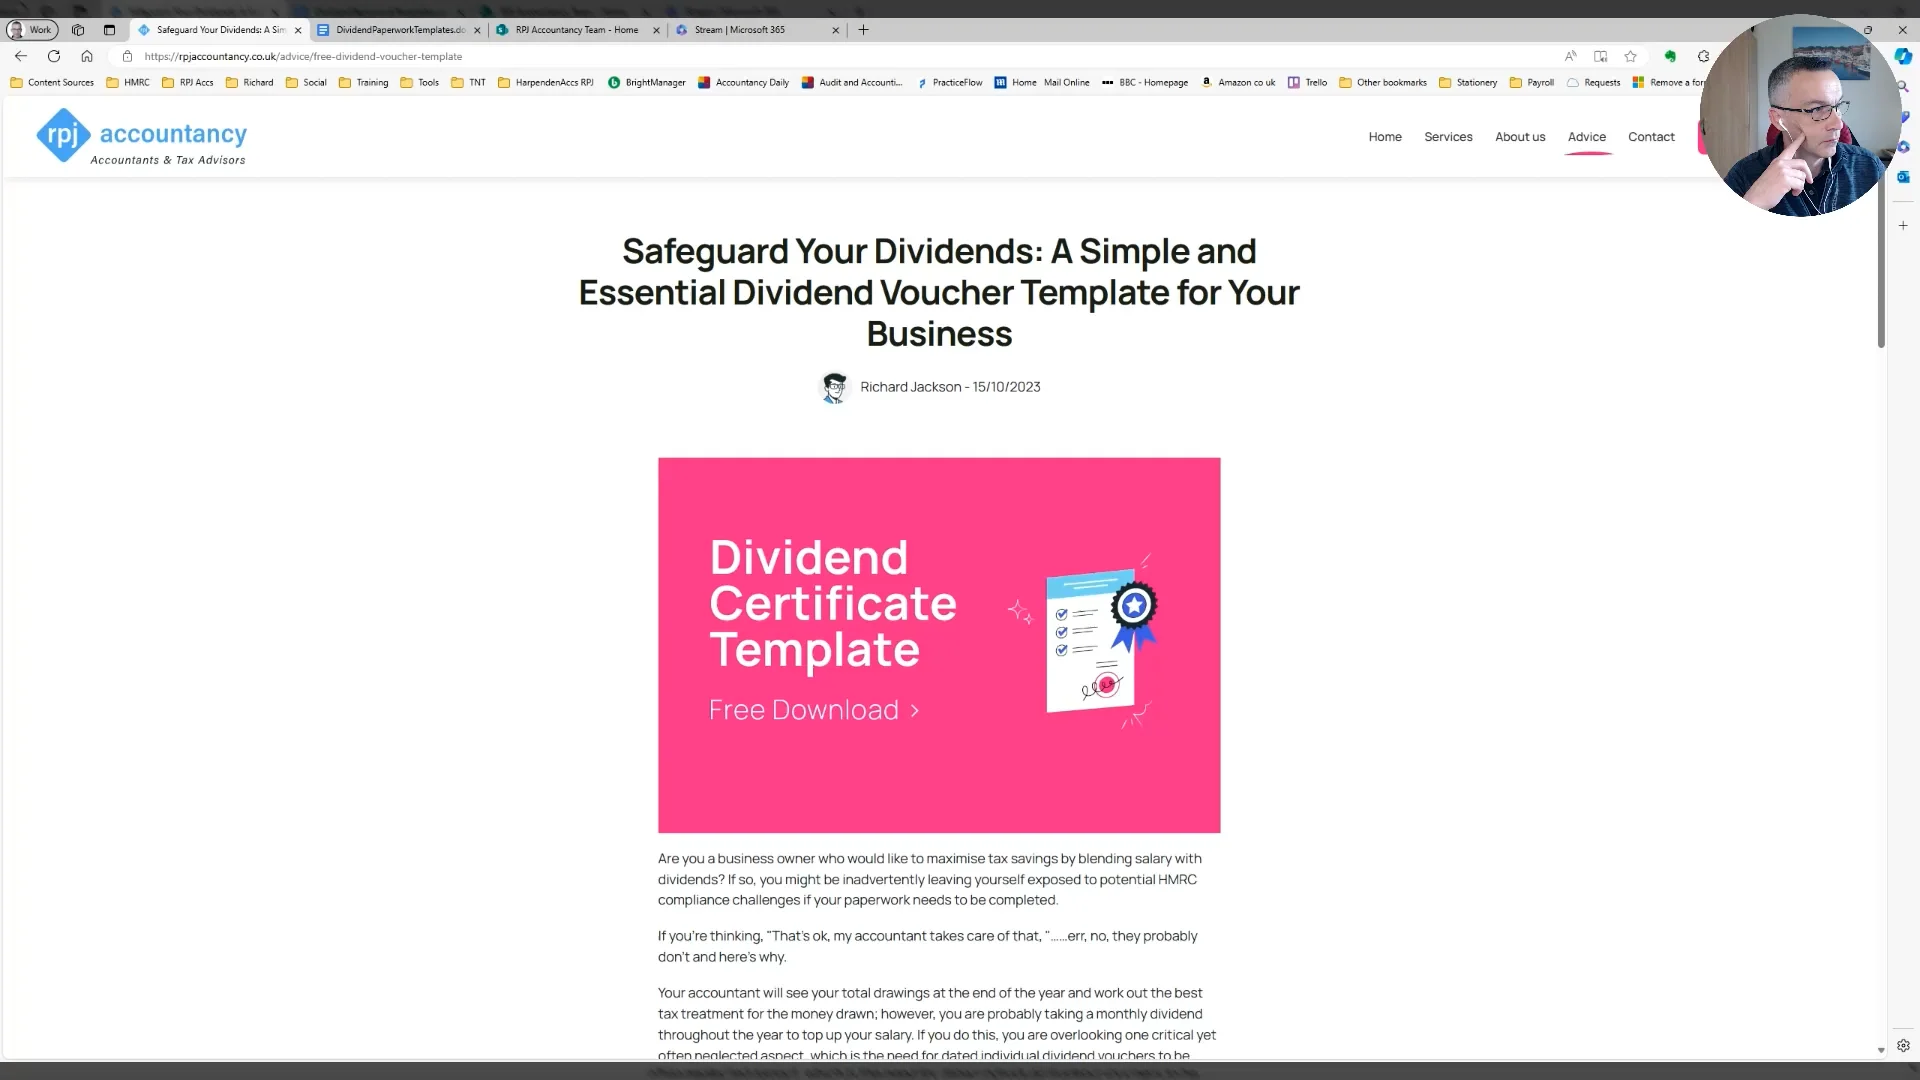Open Services in site navigation
The width and height of the screenshot is (1920, 1080).
point(1447,137)
